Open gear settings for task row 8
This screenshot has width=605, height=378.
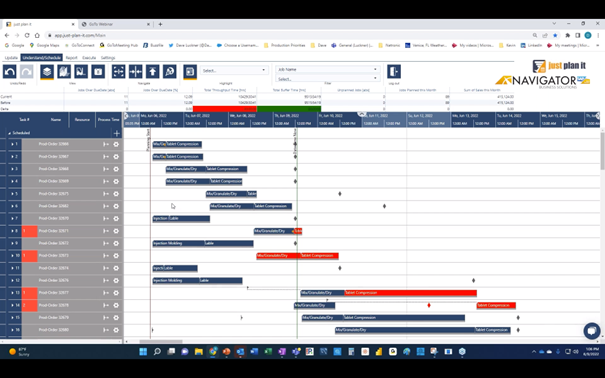[x=116, y=231]
